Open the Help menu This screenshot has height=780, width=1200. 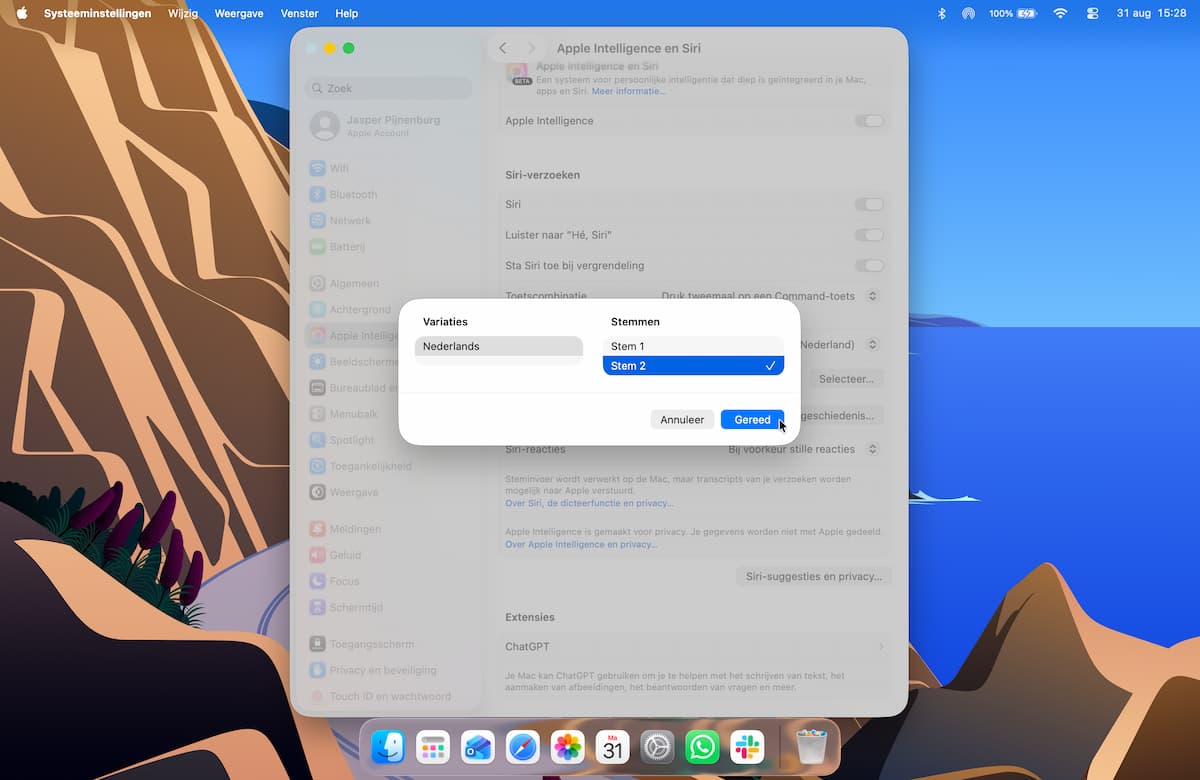(x=347, y=13)
